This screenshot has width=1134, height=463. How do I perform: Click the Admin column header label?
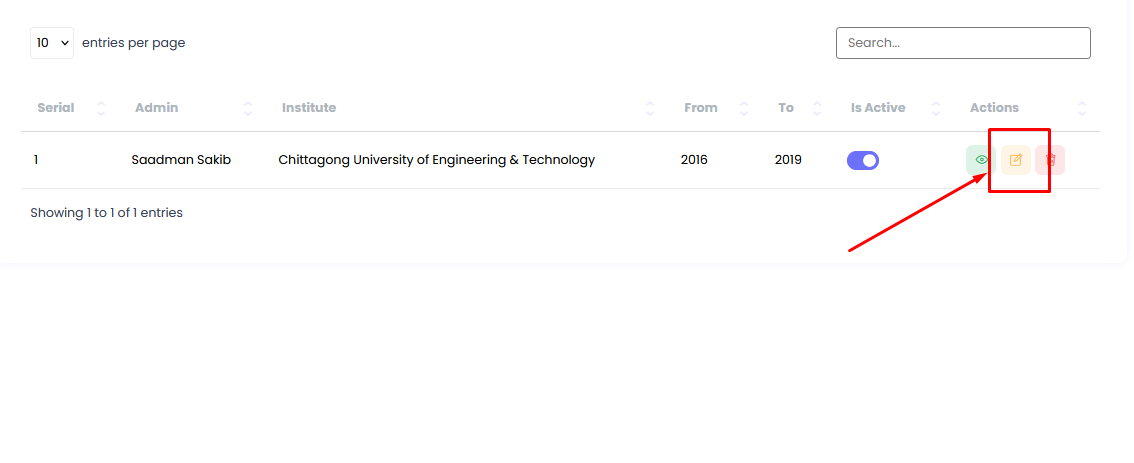[156, 108]
